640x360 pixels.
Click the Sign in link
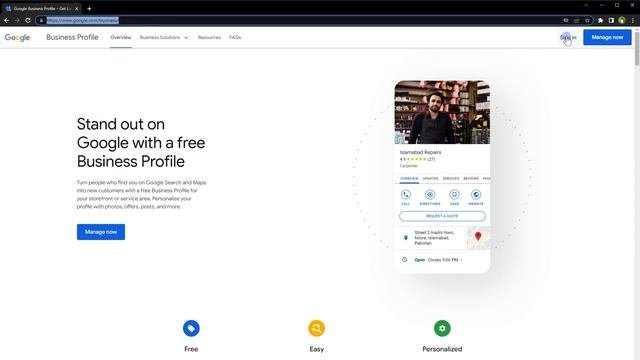point(568,37)
